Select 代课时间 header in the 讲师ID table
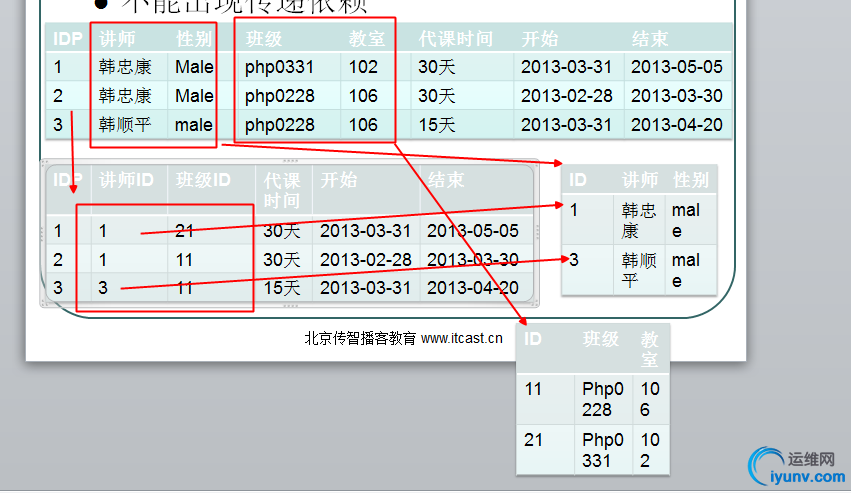Viewport: 851px width, 493px height. pyautogui.click(x=282, y=191)
